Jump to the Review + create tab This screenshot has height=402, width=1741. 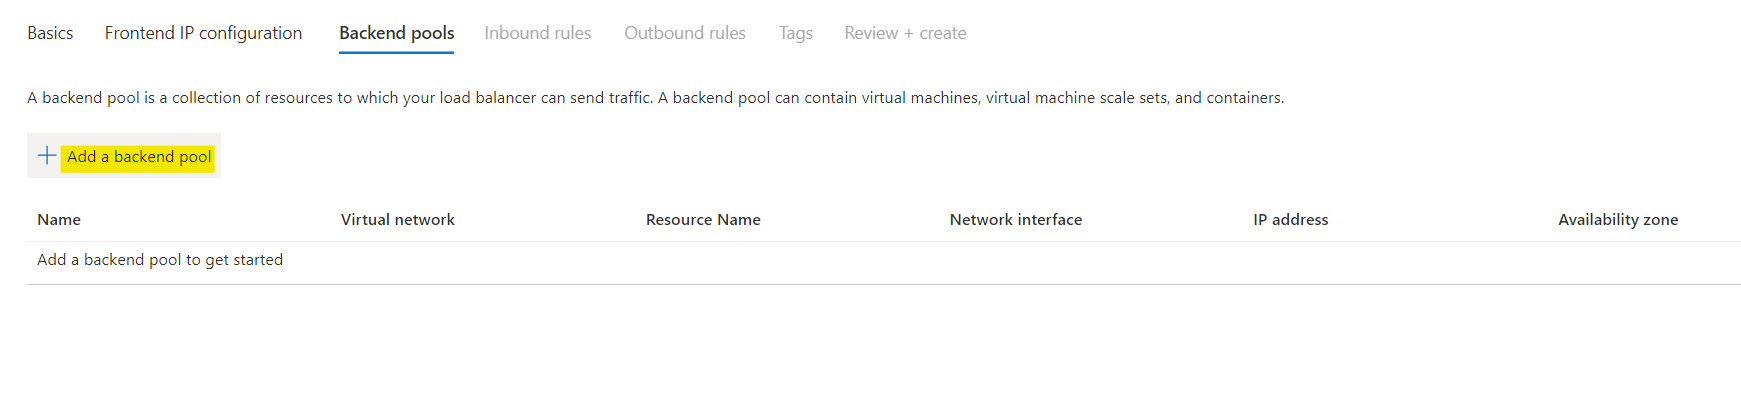[x=904, y=33]
